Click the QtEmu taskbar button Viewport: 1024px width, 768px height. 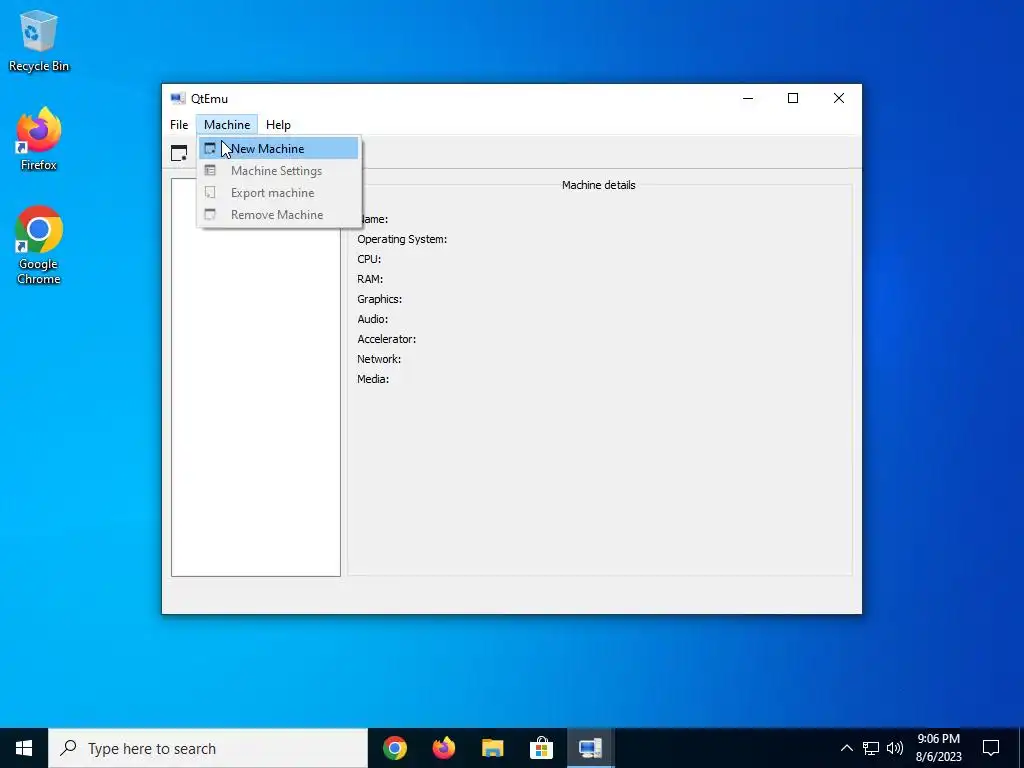coord(590,748)
